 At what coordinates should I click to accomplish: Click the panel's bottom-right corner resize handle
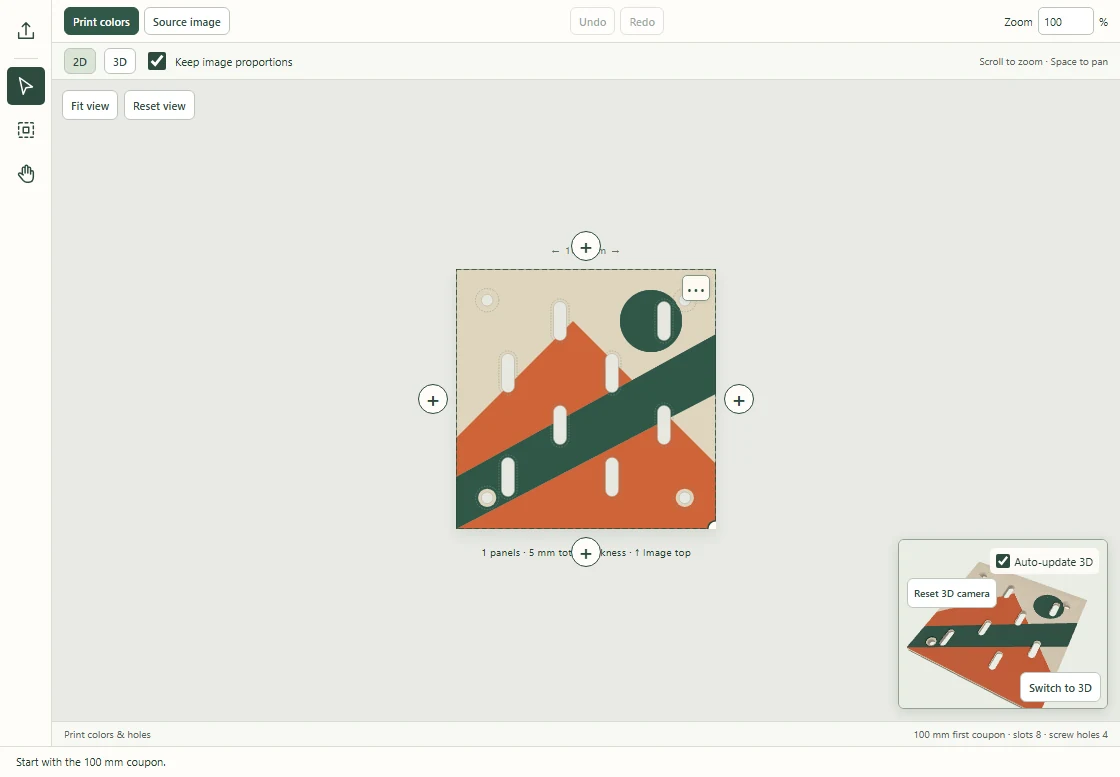pos(713,526)
